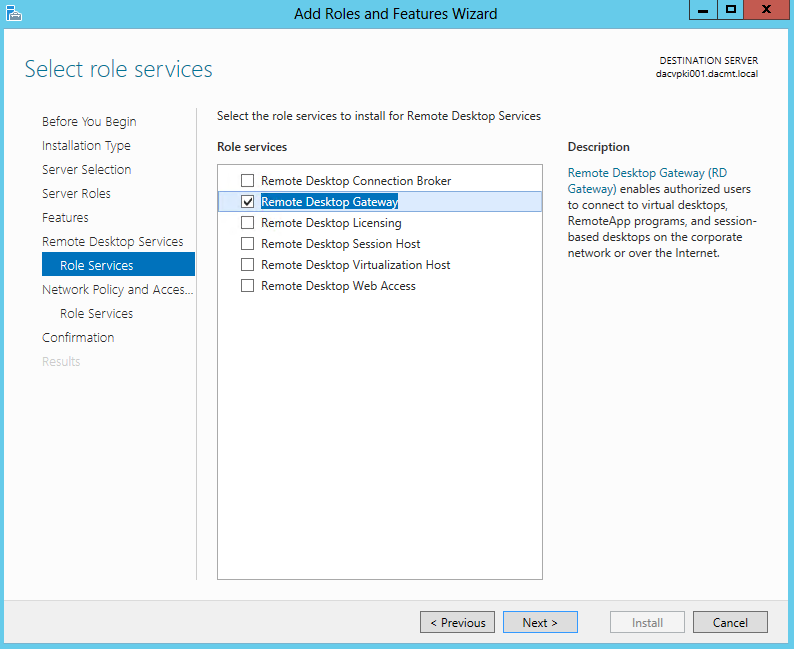Open the Installation Type step
Viewport: 794px width, 649px height.
pyautogui.click(x=86, y=146)
